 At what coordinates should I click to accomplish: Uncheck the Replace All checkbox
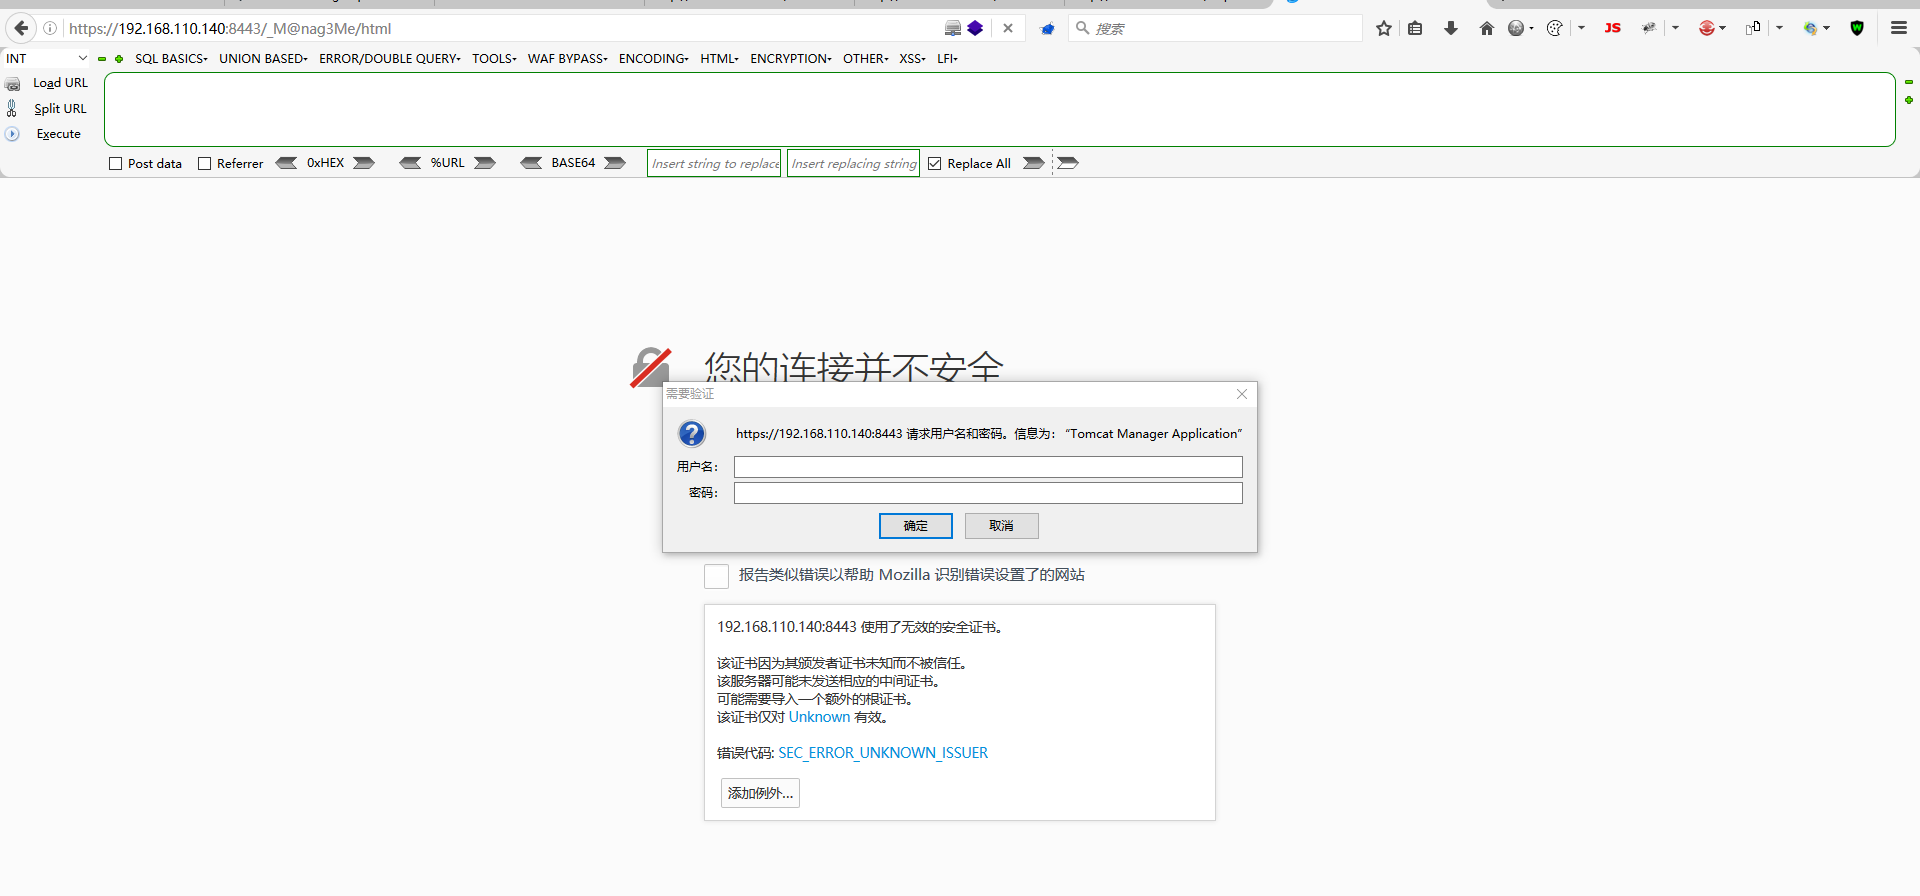pyautogui.click(x=934, y=164)
